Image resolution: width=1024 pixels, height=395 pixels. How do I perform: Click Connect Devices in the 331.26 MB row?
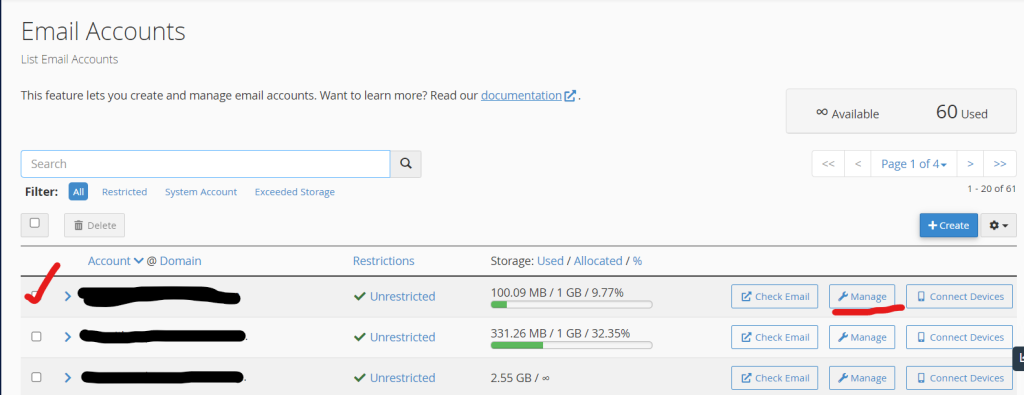click(x=959, y=337)
